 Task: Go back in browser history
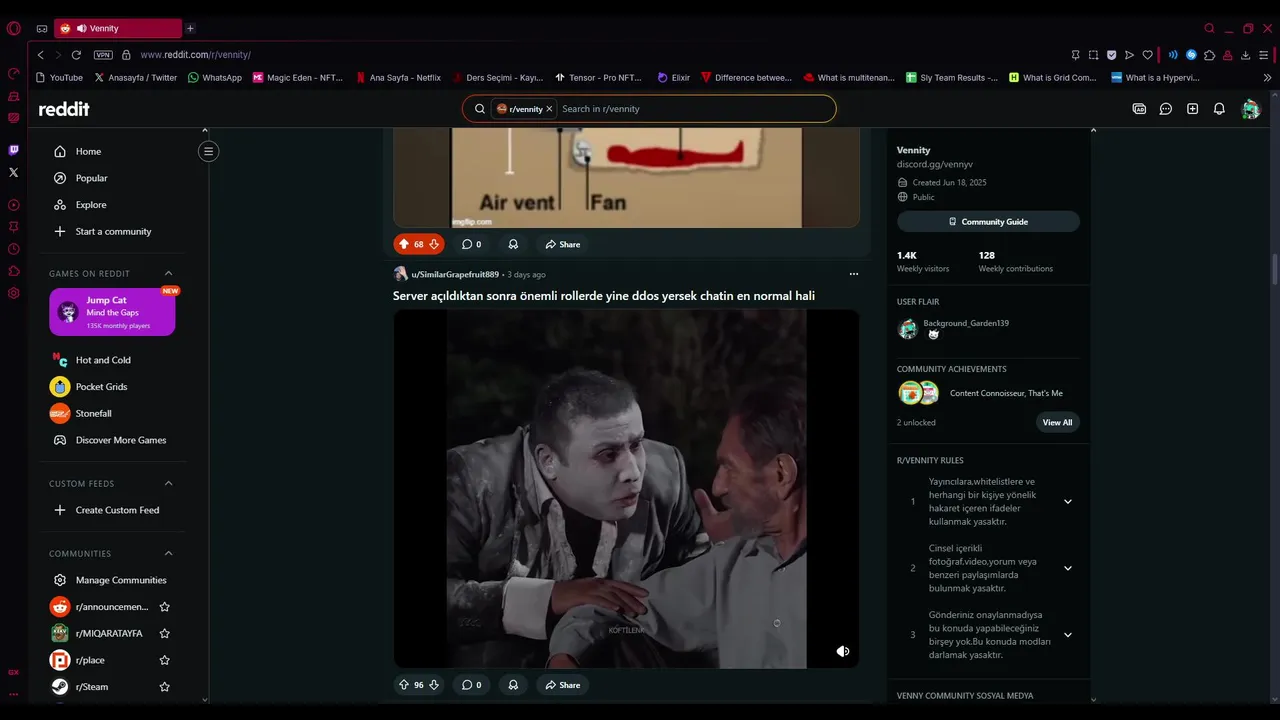(40, 55)
